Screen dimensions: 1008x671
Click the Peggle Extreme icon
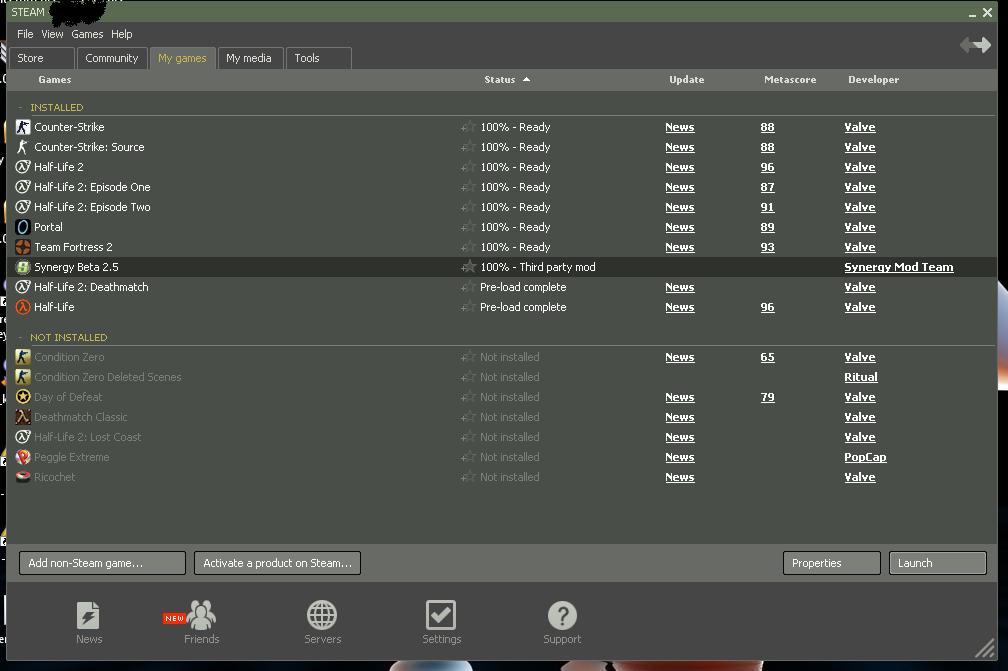pyautogui.click(x=22, y=457)
